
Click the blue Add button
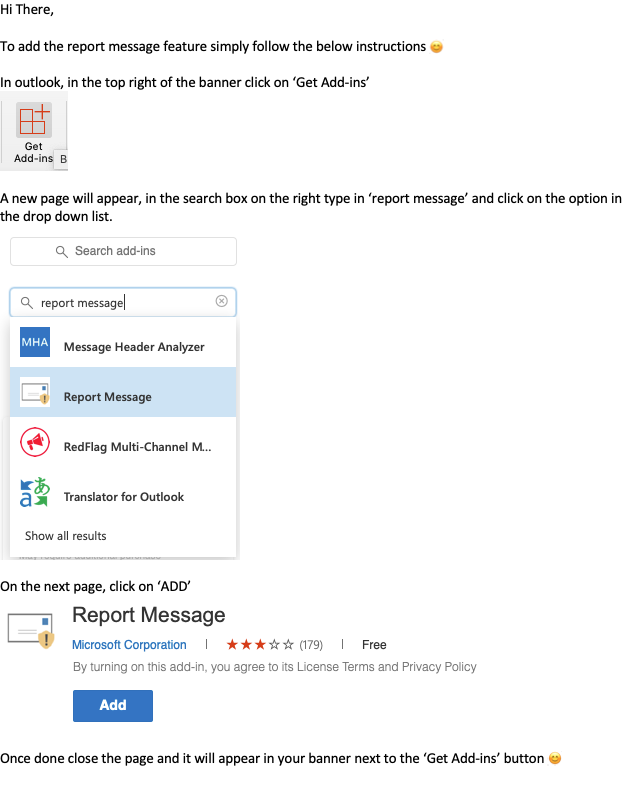[x=113, y=706]
